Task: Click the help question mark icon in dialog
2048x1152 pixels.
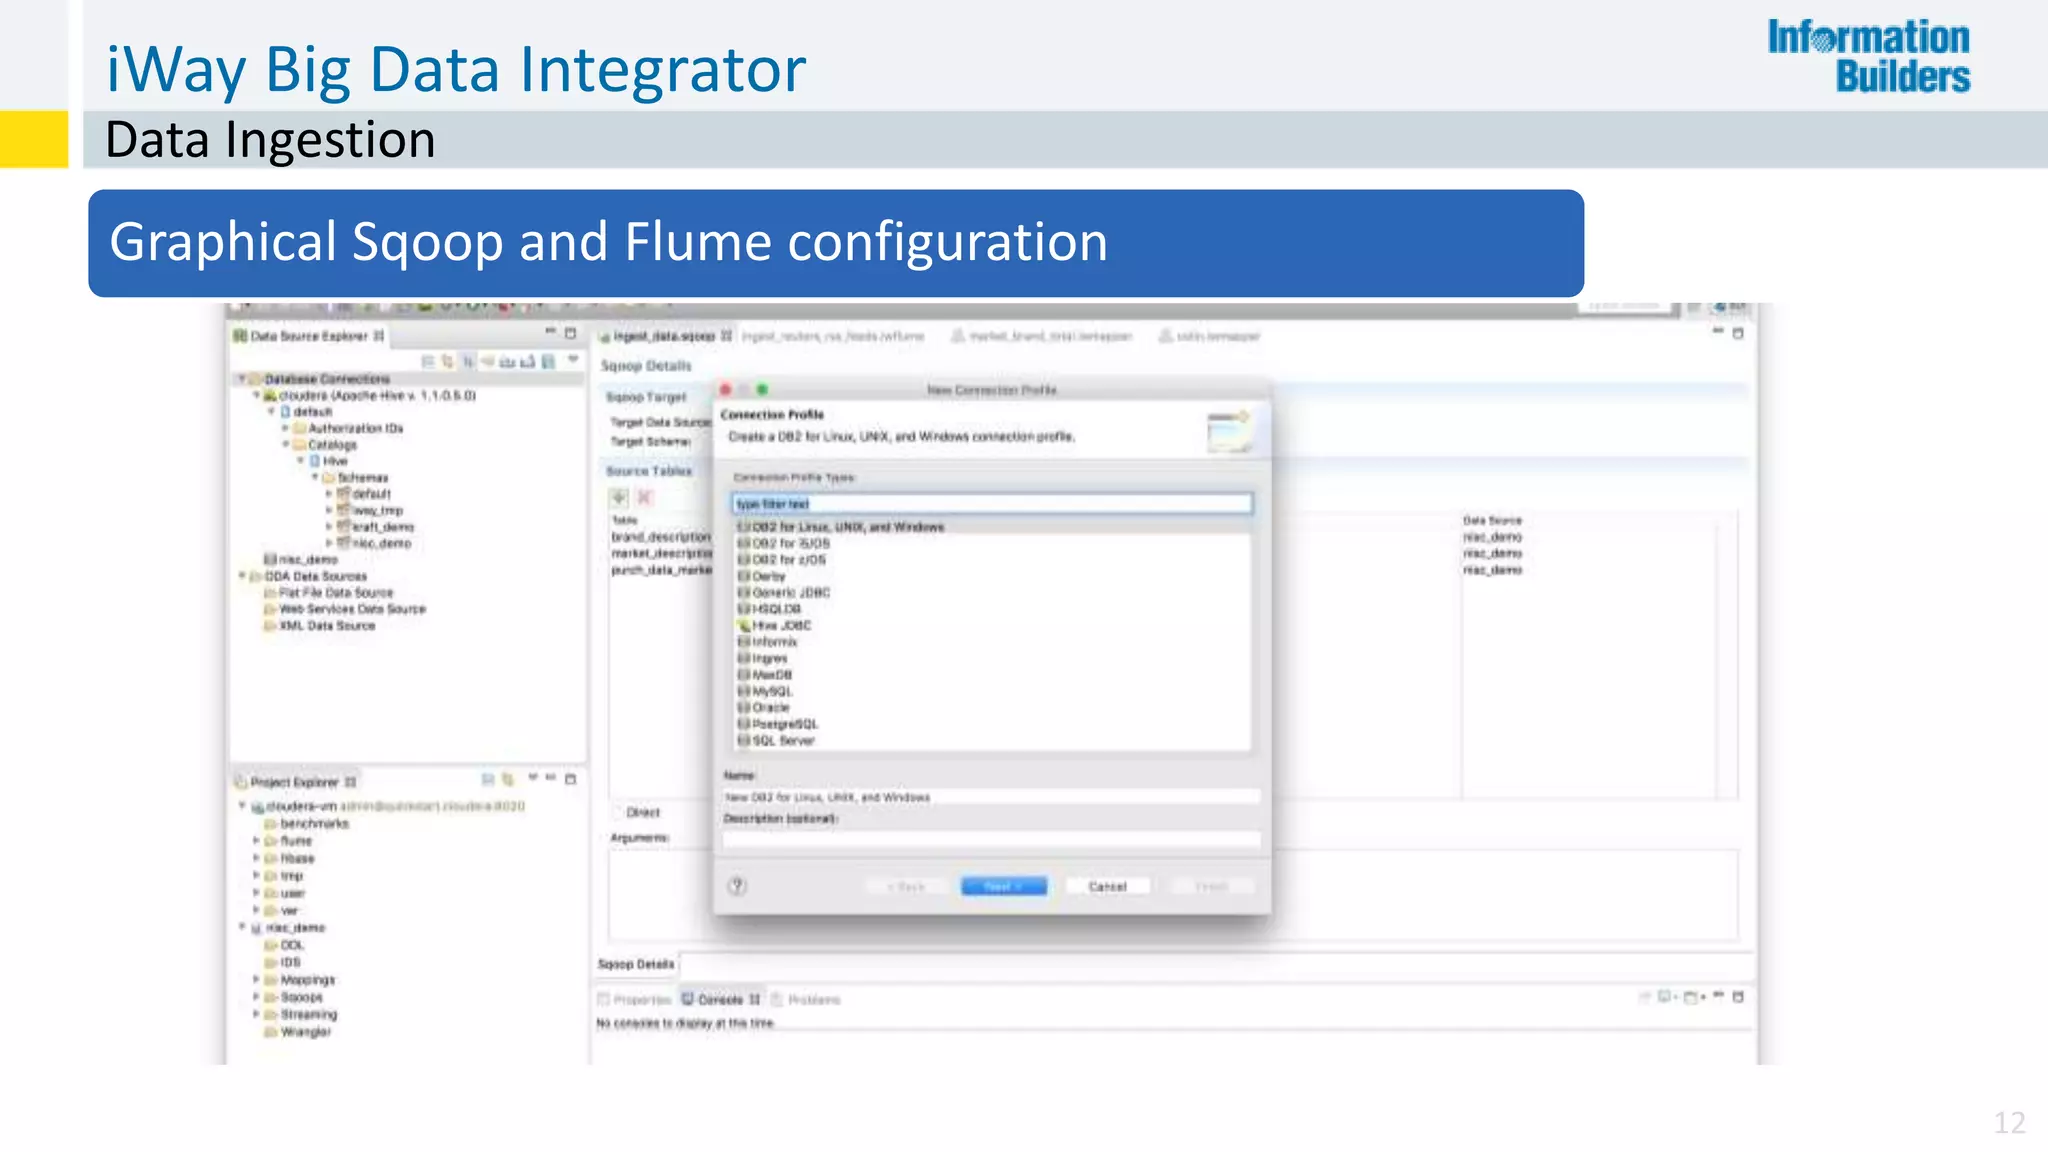Action: pos(737,886)
